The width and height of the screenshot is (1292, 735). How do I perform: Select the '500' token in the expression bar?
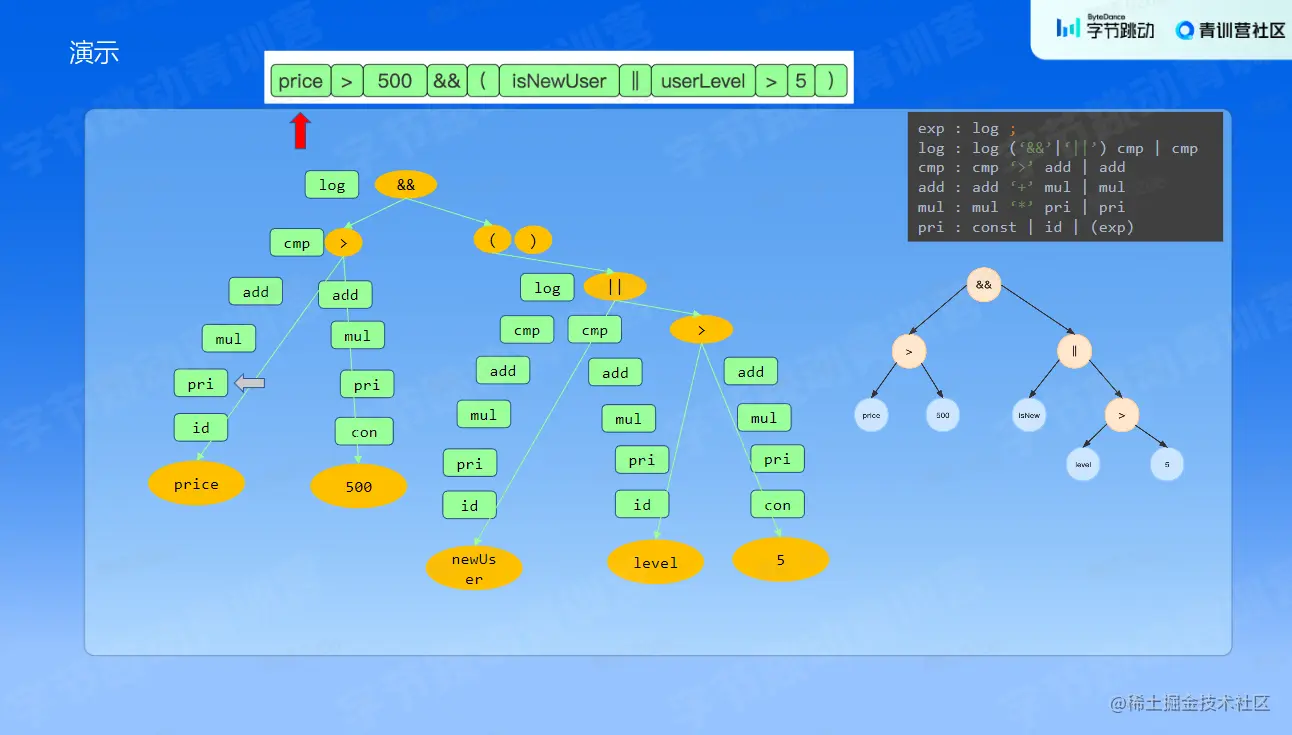[x=395, y=81]
